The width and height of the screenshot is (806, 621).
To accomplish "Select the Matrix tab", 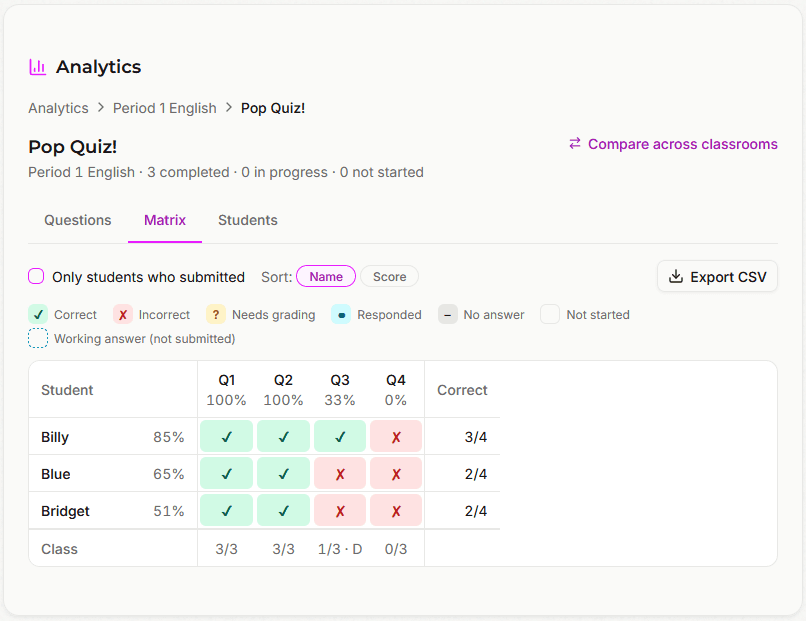I will [x=164, y=220].
